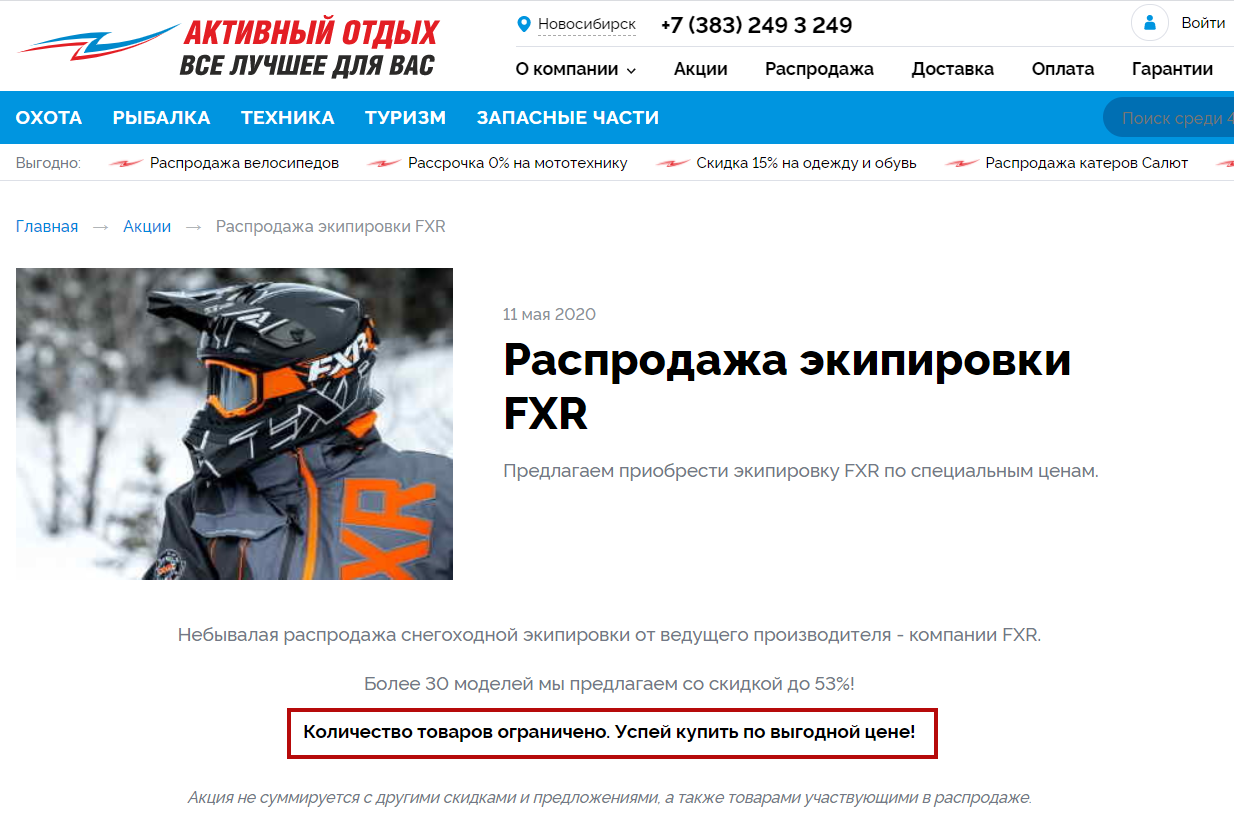Image resolution: width=1234 pixels, height=824 pixels.
Task: Click the lightning icon before Скидка 15%
Action: pos(672,163)
